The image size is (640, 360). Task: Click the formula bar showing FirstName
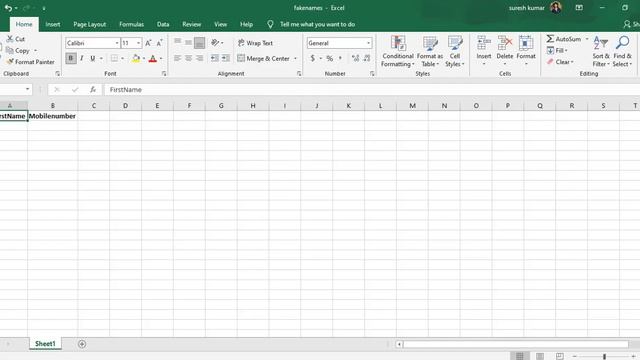[x=371, y=89]
